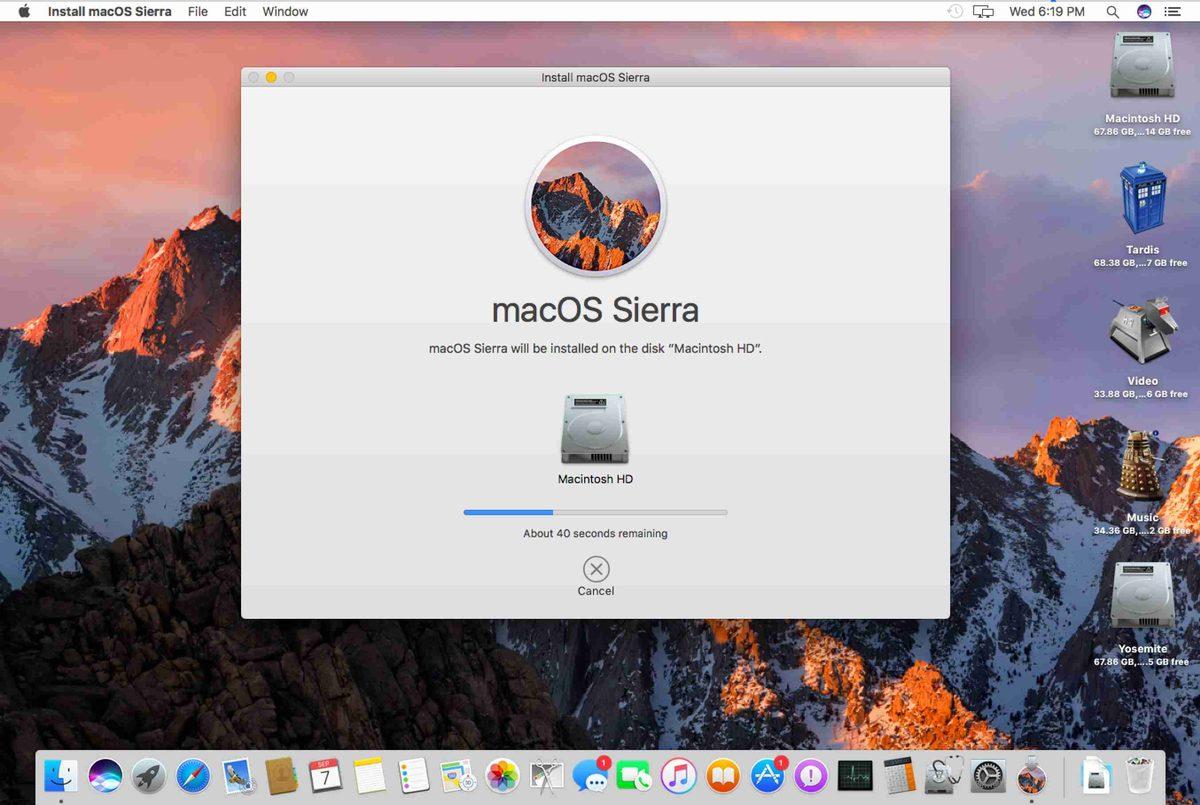Cancel the macOS Sierra installation

pos(595,569)
